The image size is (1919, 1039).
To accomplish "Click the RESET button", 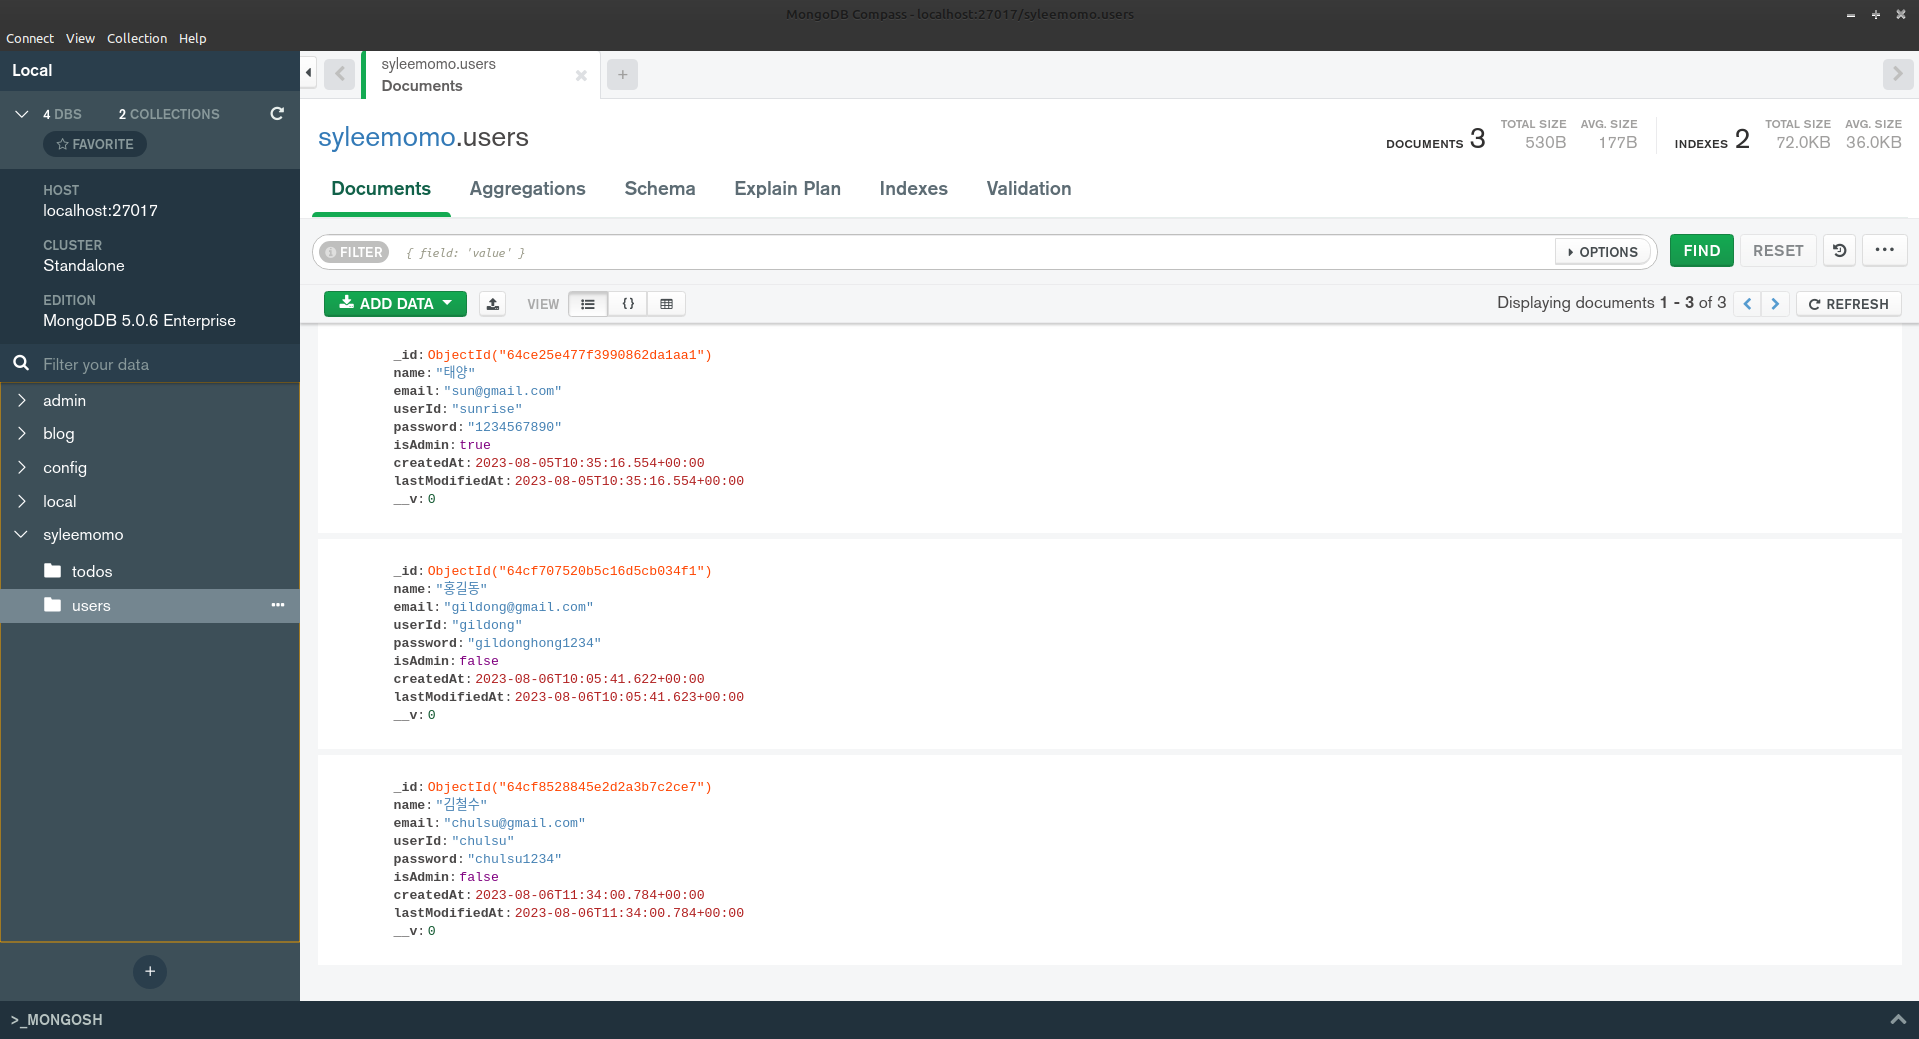I will (x=1777, y=251).
